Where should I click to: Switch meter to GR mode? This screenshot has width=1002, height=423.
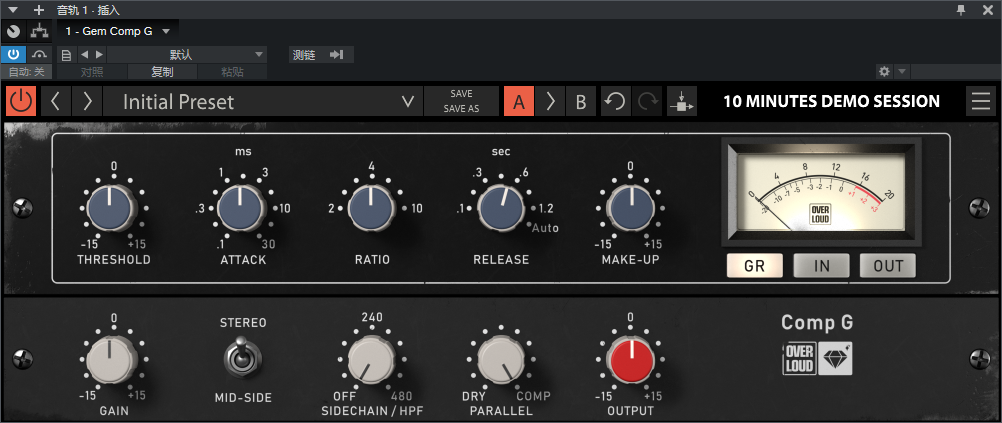click(x=755, y=266)
